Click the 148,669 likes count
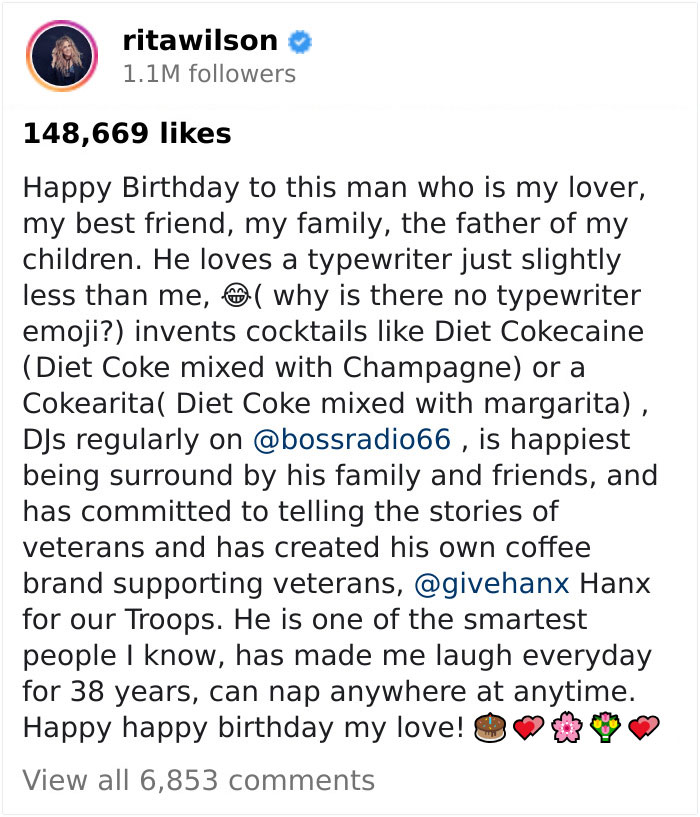700x817 pixels. [x=127, y=133]
